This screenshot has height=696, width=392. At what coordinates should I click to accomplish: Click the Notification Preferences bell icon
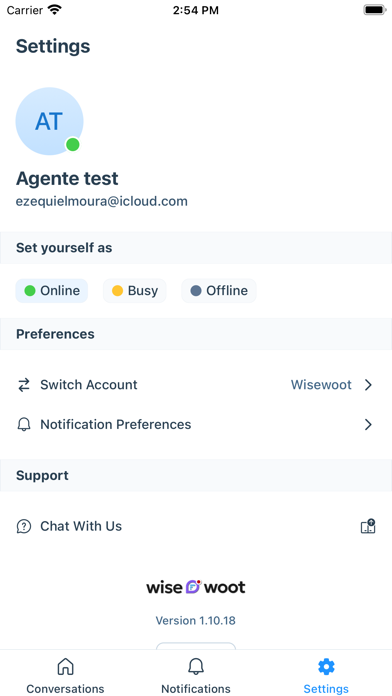pyautogui.click(x=24, y=425)
